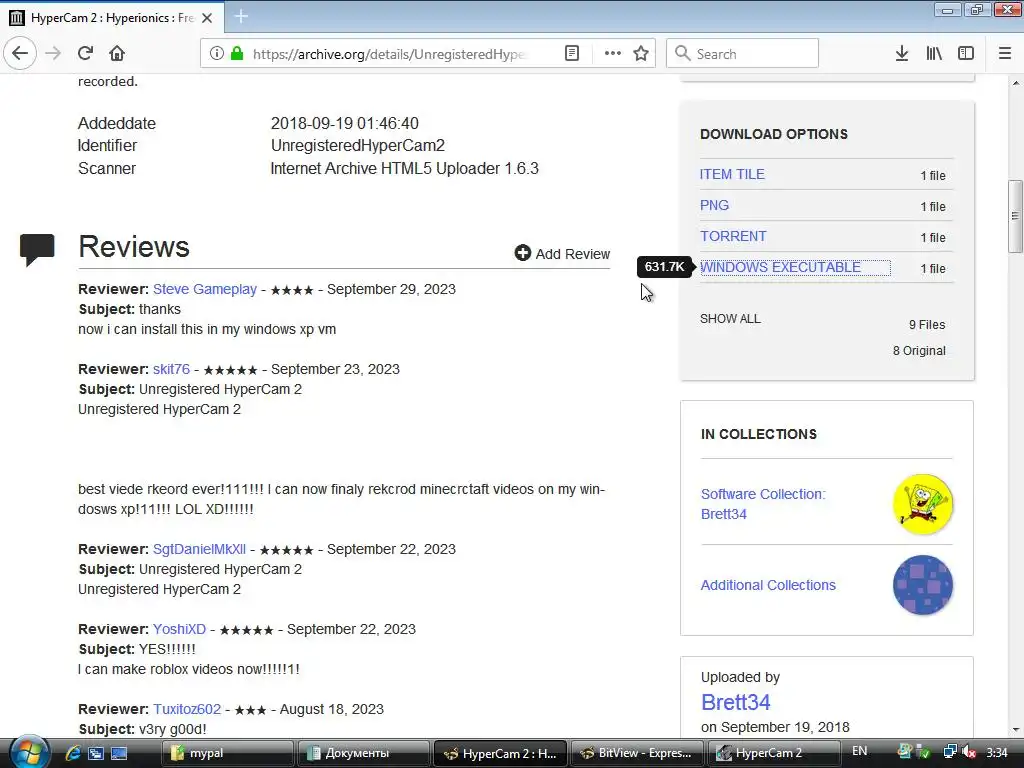This screenshot has width=1024, height=768.
Task: Click the taskbar clock 3:34
Action: [x=997, y=752]
